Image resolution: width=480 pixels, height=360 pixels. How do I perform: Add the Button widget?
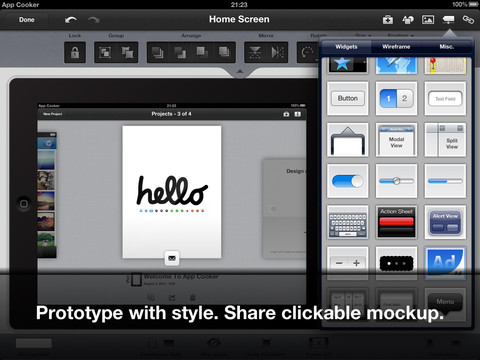point(348,98)
